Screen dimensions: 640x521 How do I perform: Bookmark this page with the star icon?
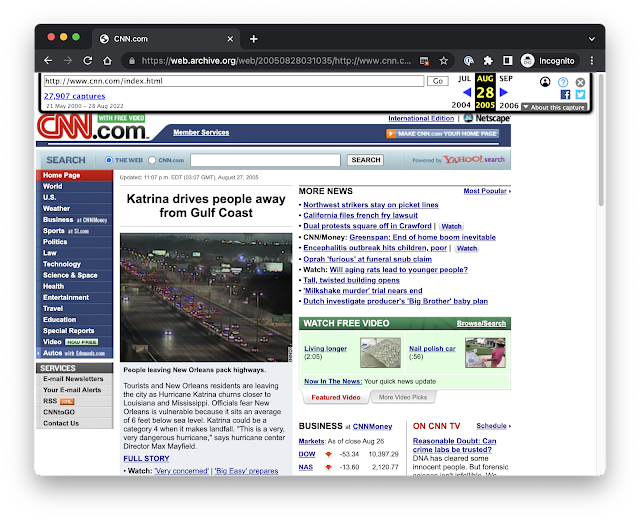click(444, 61)
